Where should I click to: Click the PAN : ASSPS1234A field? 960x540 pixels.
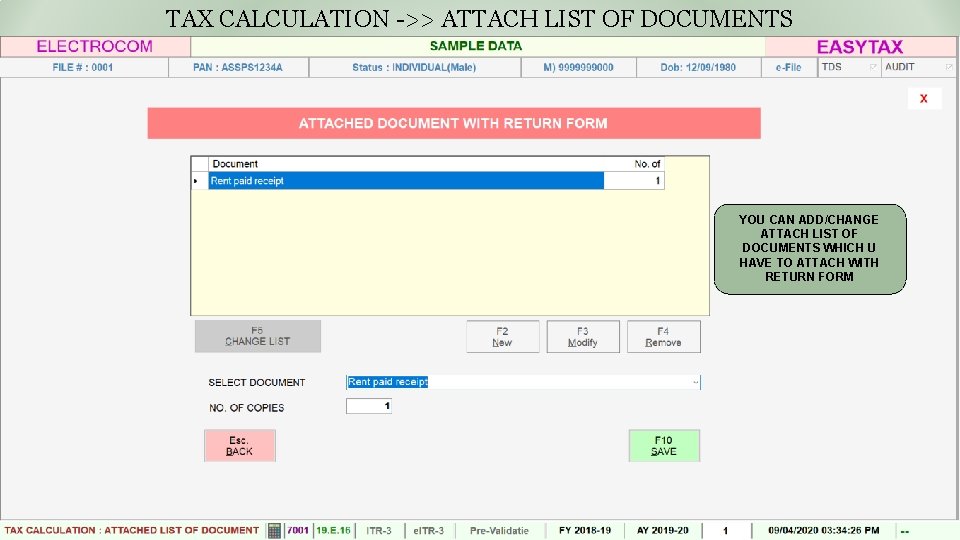(x=238, y=67)
